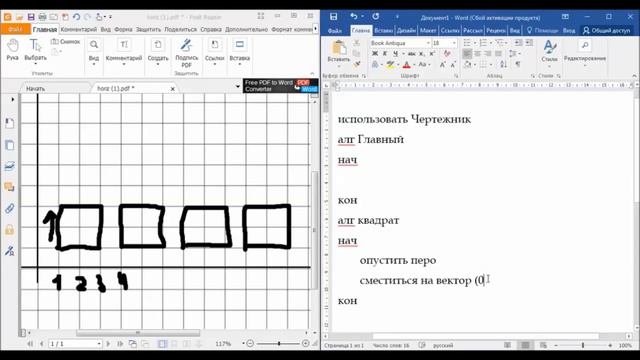Open Foxit Файл menu button

(16, 29)
